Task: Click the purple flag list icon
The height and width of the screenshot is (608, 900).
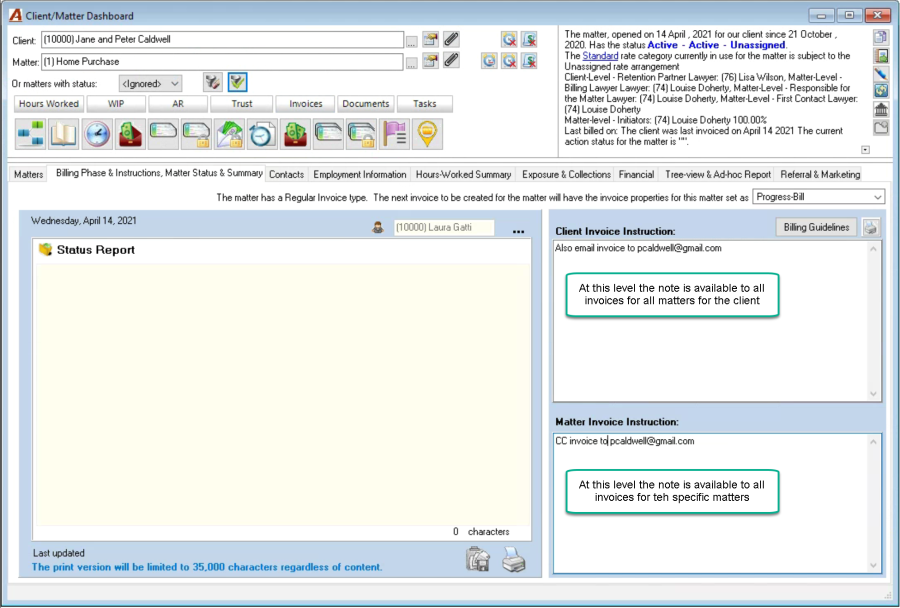Action: tap(394, 134)
